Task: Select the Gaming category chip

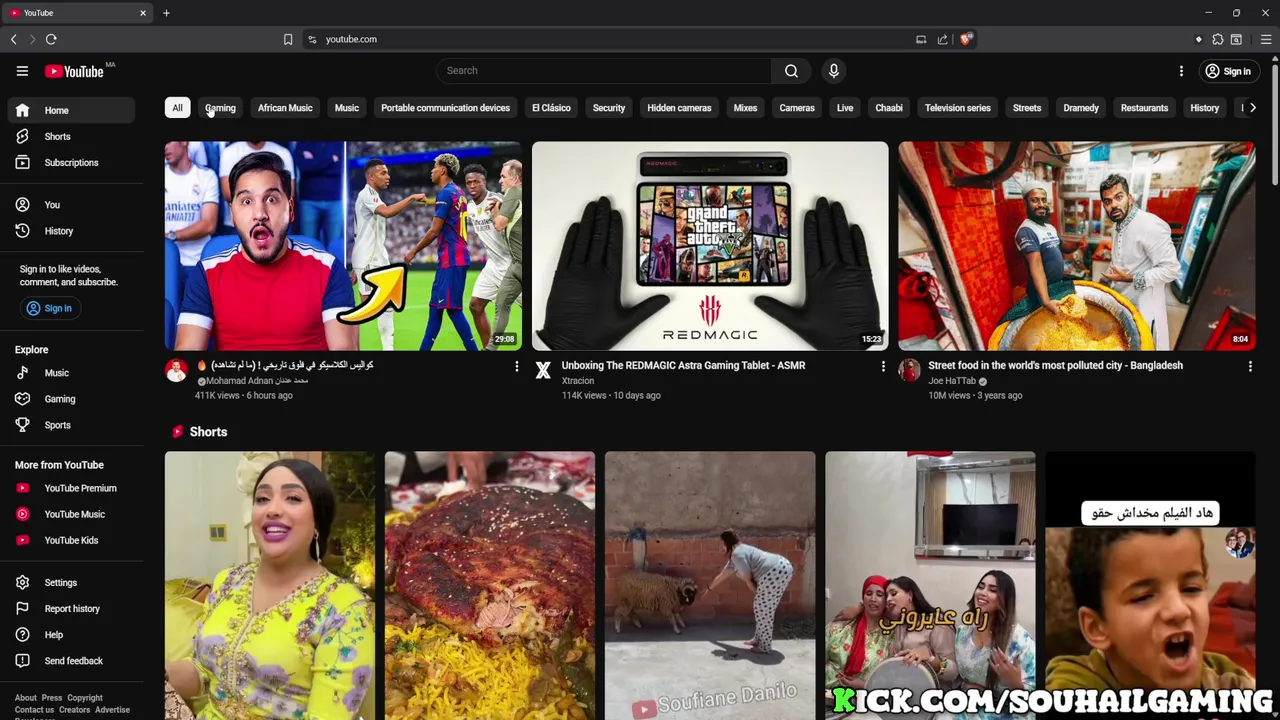Action: pos(220,108)
